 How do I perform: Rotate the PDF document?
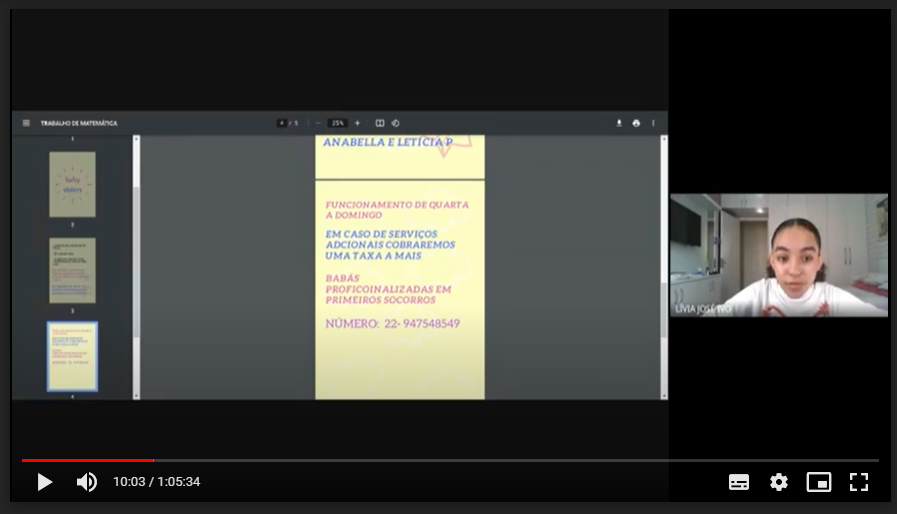[x=396, y=123]
